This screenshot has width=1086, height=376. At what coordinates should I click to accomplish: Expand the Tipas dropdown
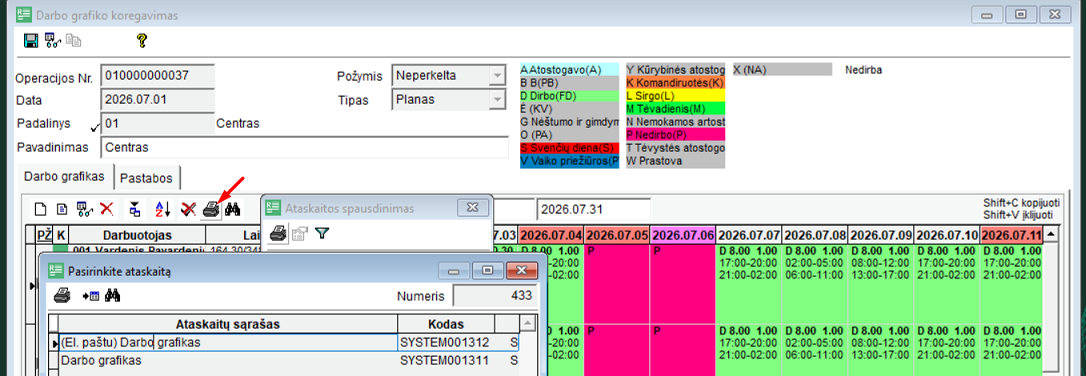[497, 100]
